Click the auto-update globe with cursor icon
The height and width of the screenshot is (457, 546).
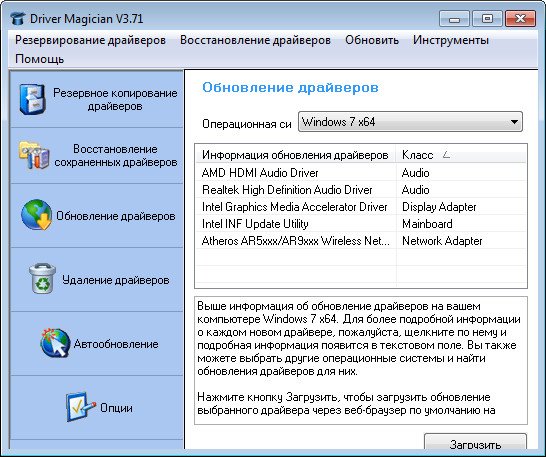(55, 343)
